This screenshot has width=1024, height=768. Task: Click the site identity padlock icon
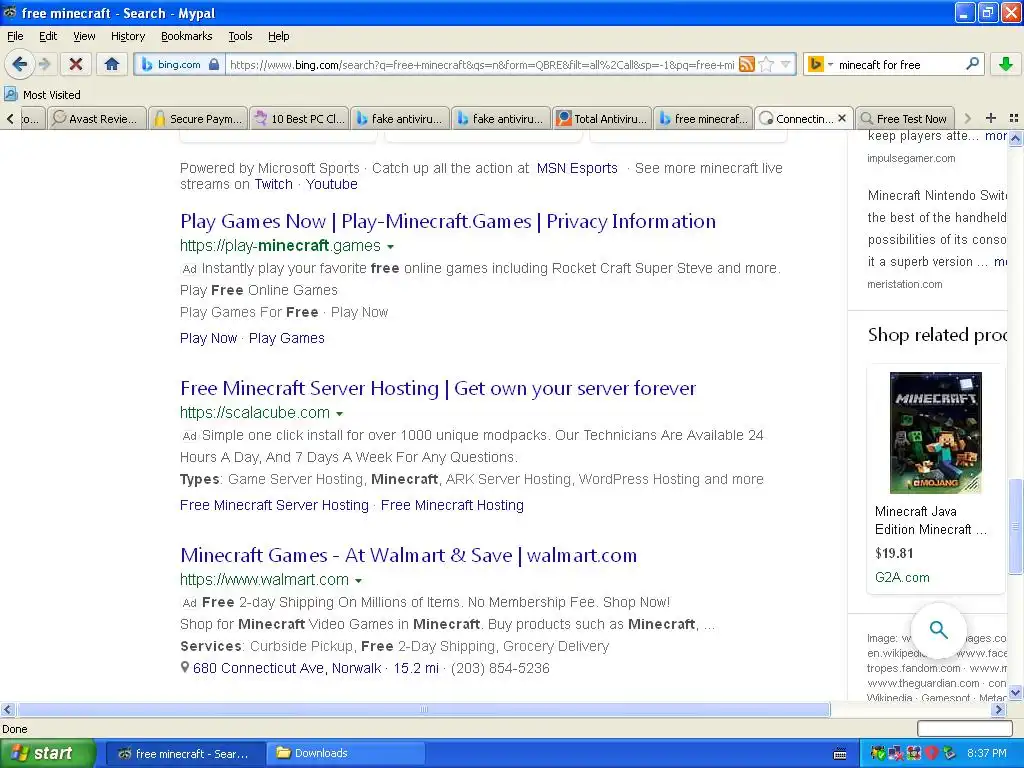(214, 64)
